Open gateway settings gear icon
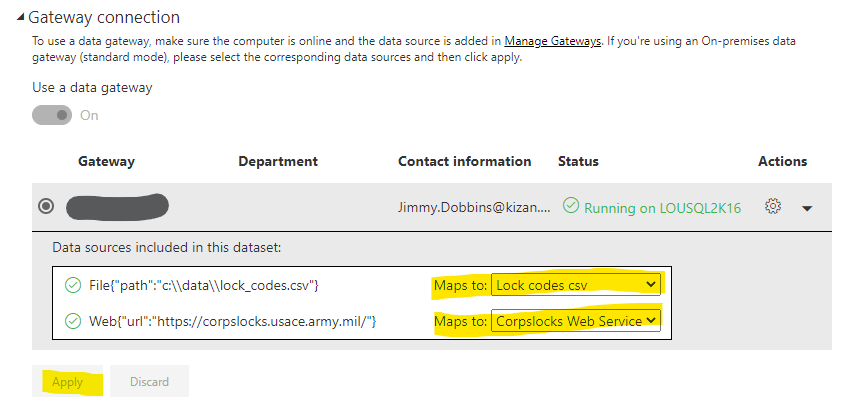This screenshot has height=419, width=848. point(772,206)
